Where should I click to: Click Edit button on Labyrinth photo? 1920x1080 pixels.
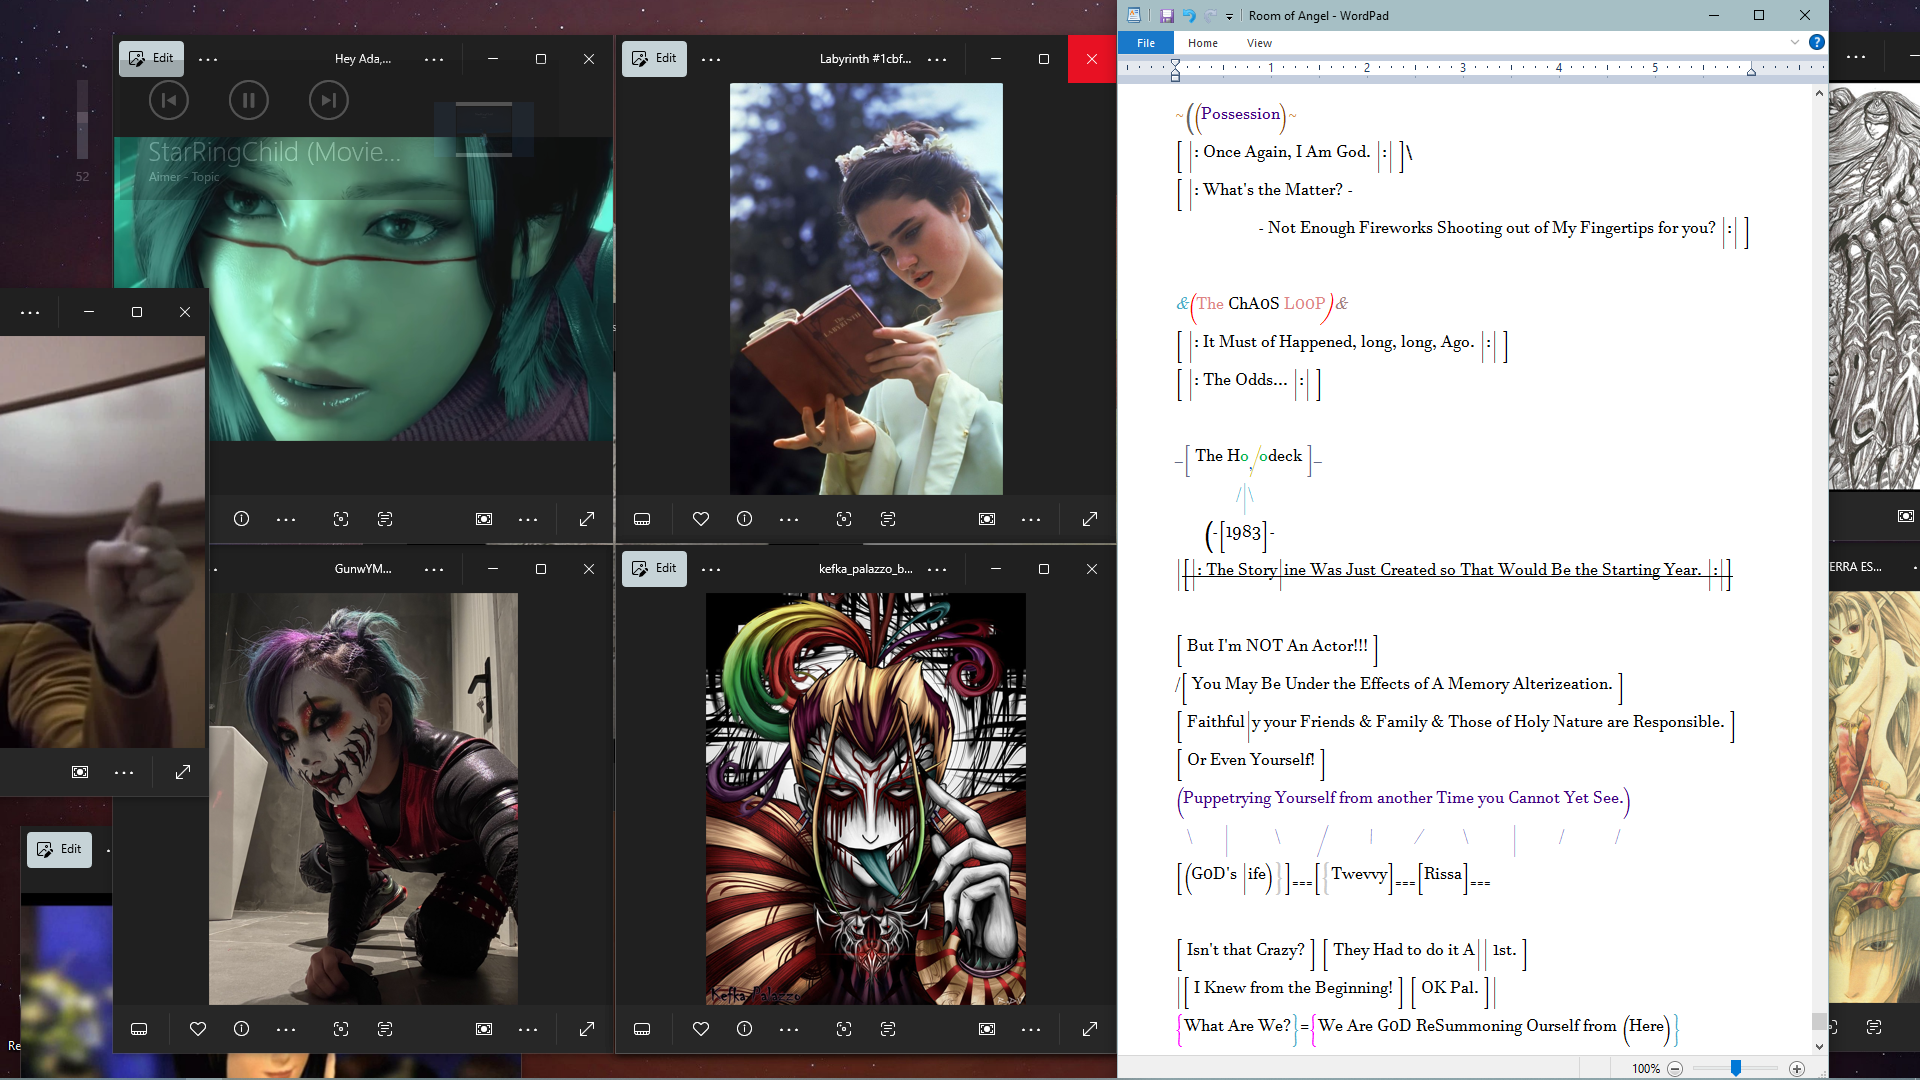point(654,58)
